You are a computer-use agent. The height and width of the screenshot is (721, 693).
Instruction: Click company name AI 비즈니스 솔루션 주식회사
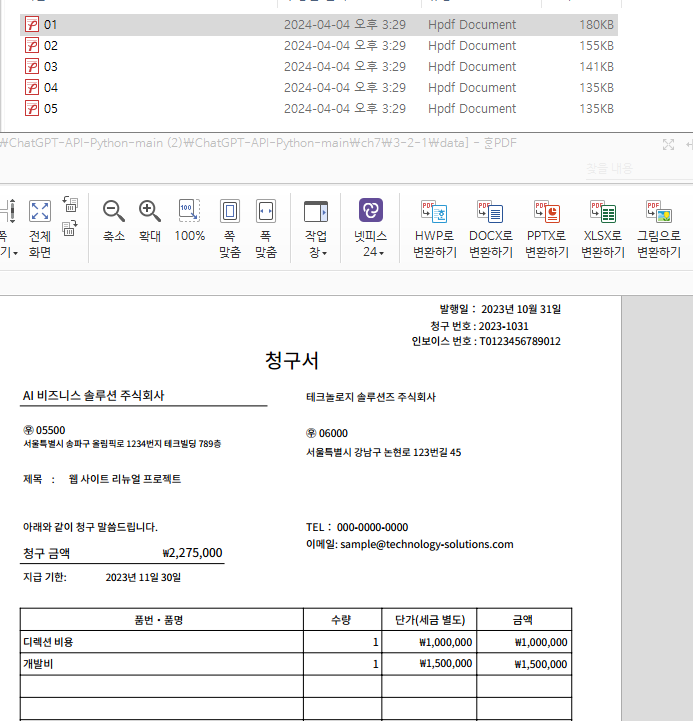93,395
